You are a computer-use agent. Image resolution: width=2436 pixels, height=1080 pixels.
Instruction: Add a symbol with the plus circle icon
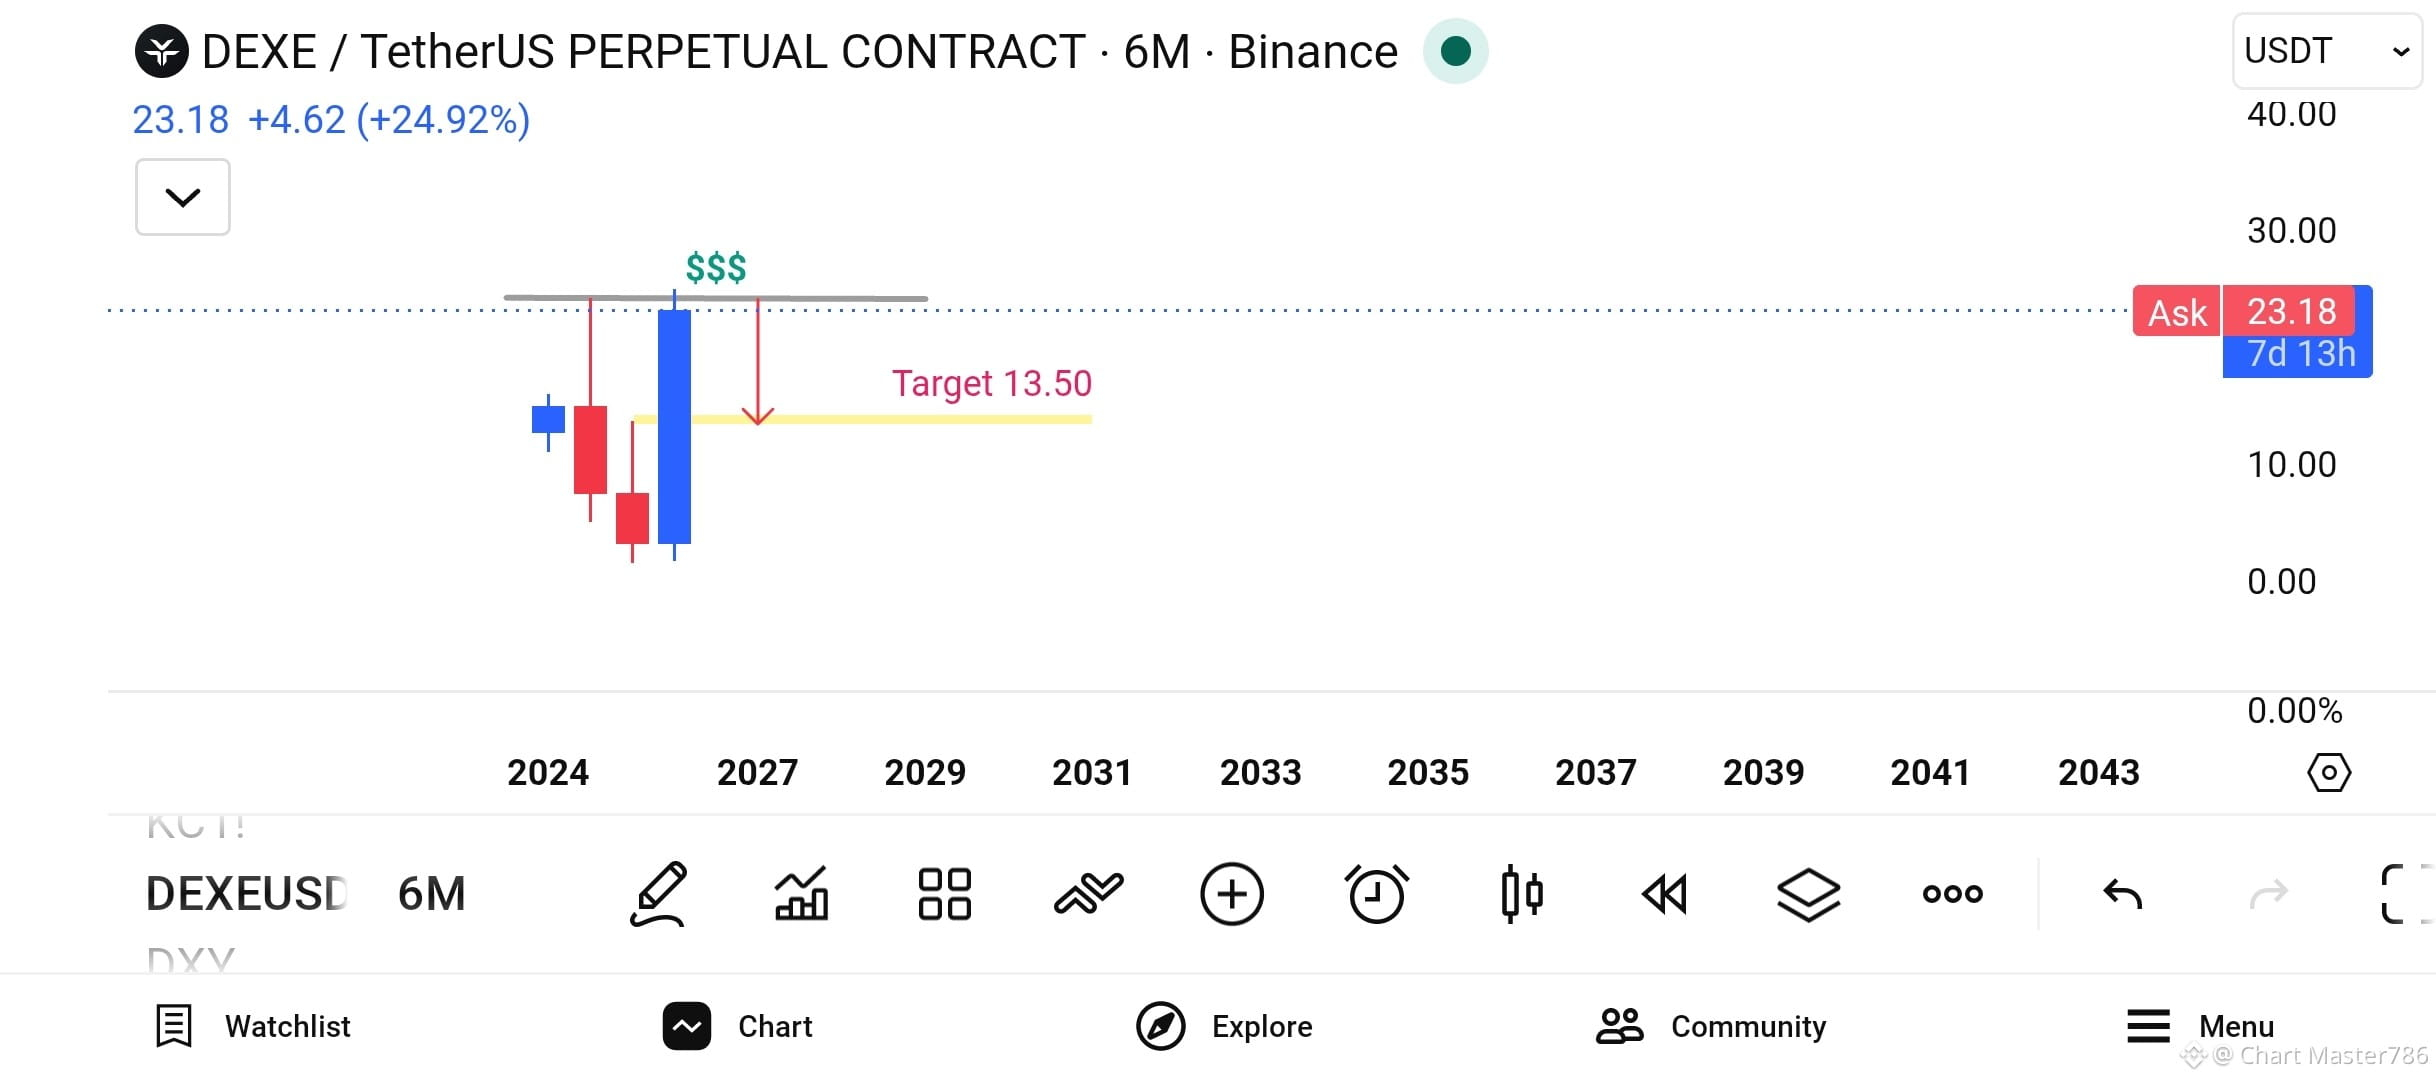tap(1232, 893)
